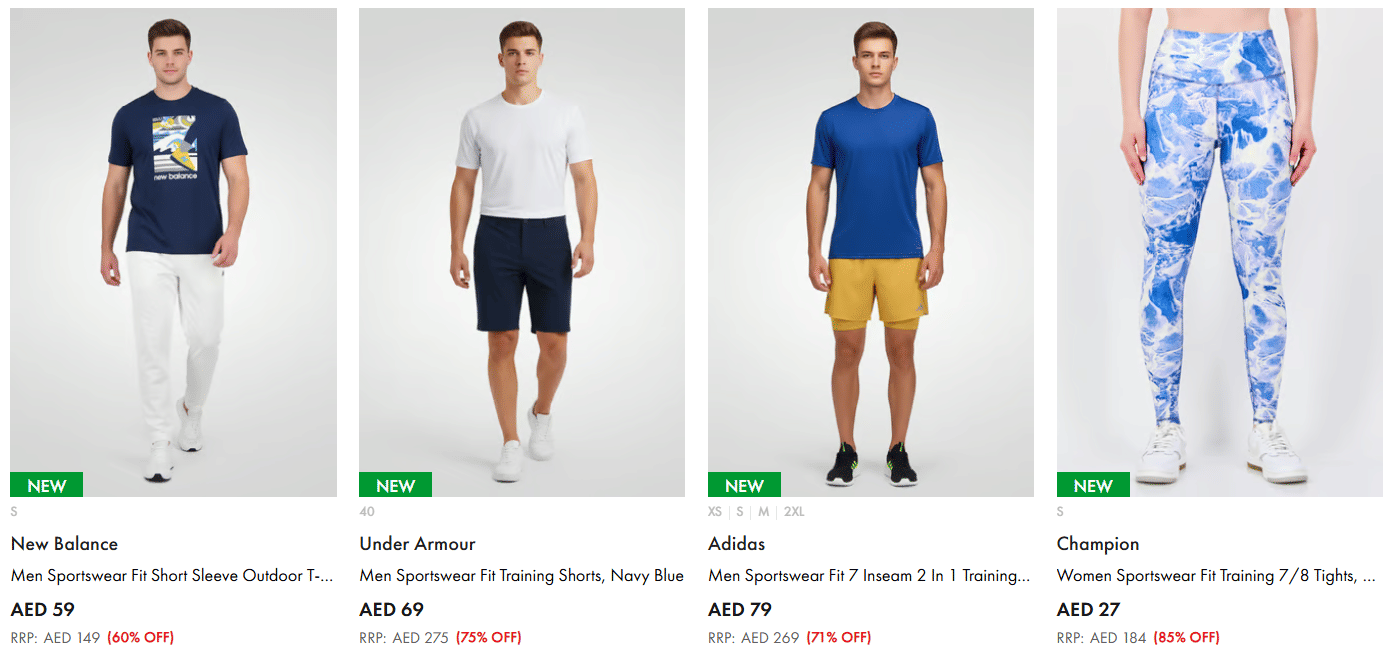Open Women Sportswear Fit Training 7/8 Tights title

1216,576
